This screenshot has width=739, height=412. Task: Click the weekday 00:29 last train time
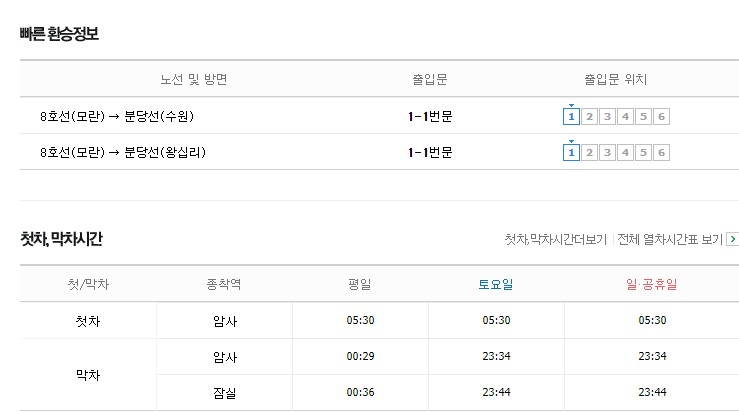[x=361, y=356]
